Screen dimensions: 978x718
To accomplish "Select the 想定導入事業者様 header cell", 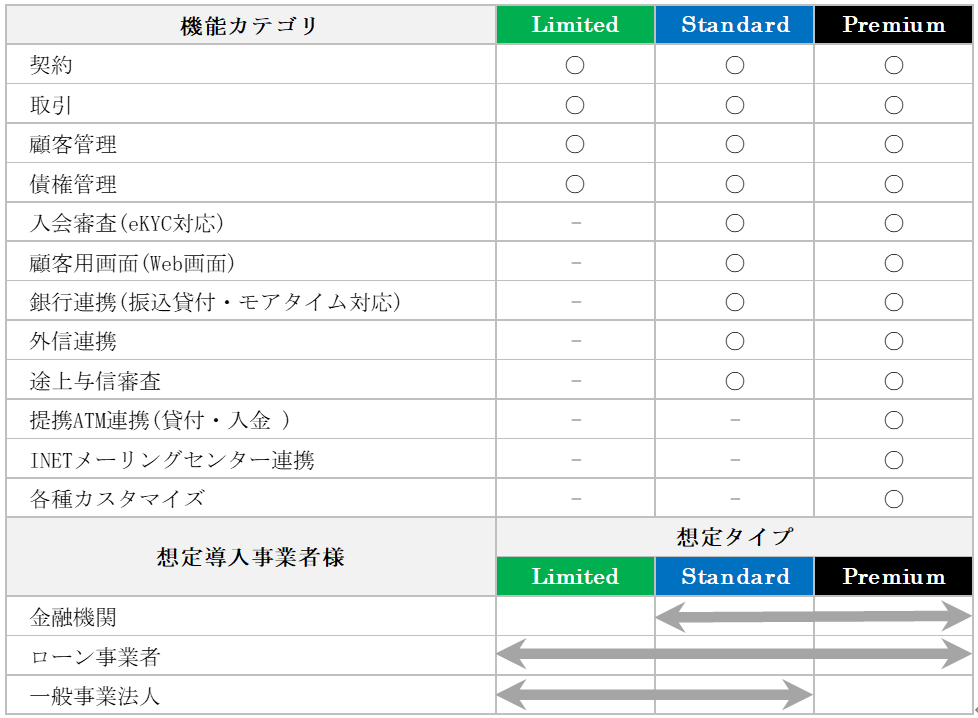I will [x=250, y=557].
